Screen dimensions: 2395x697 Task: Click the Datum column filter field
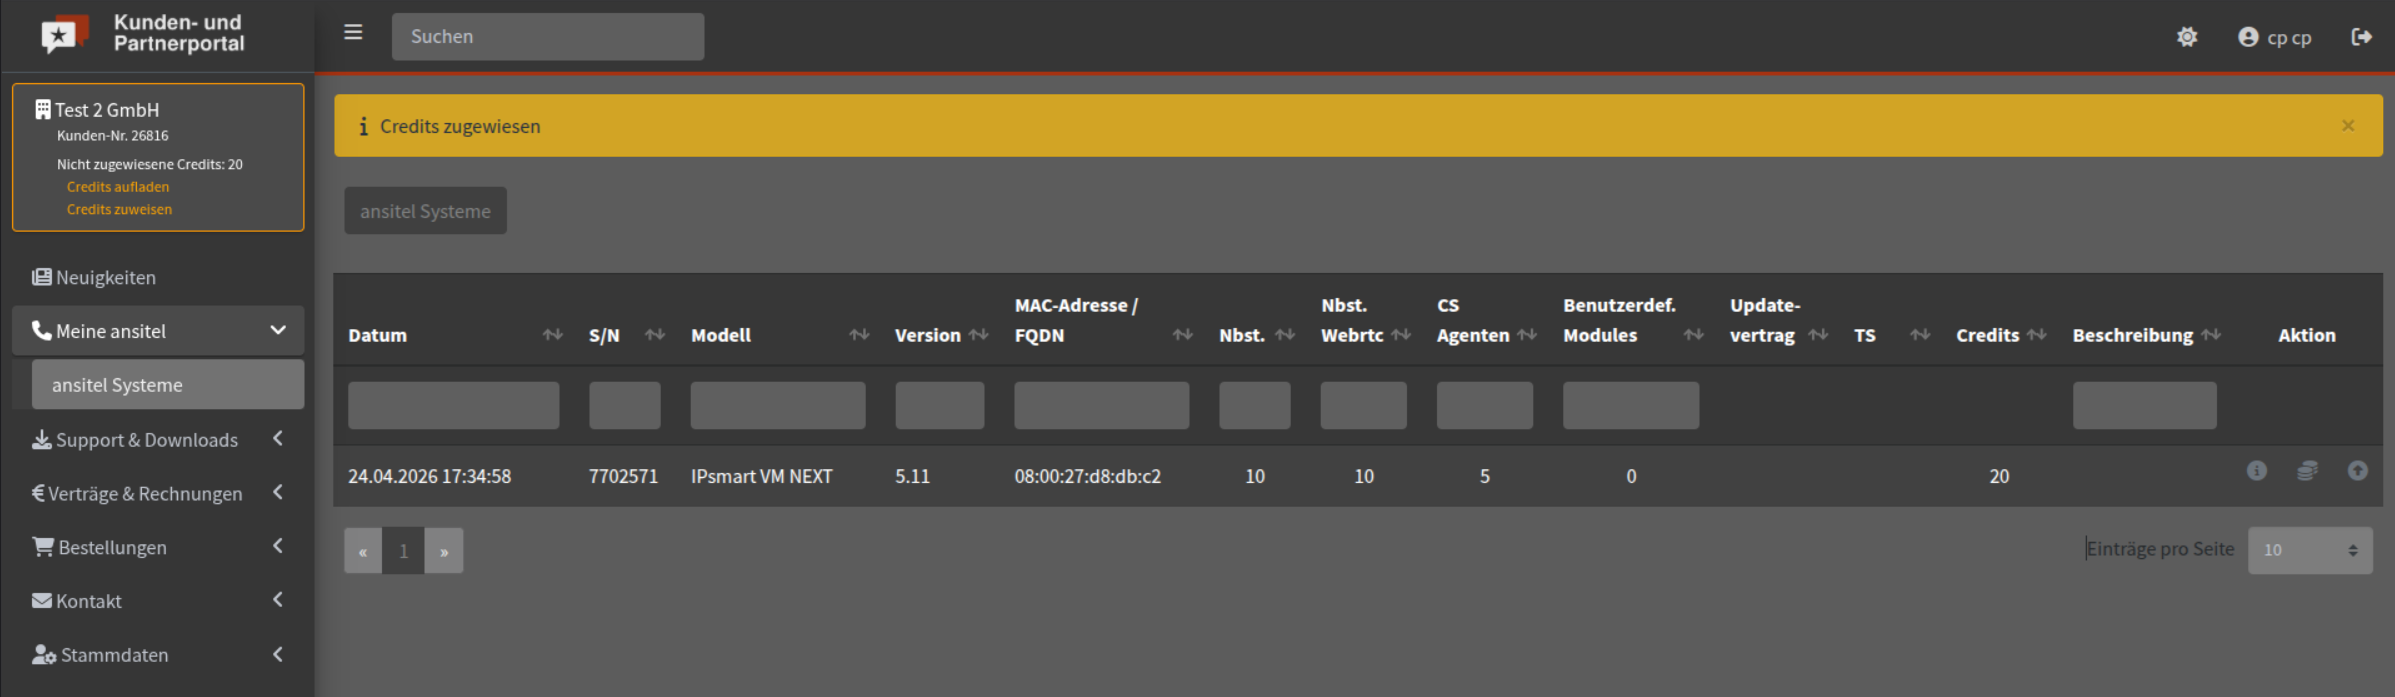(x=453, y=406)
